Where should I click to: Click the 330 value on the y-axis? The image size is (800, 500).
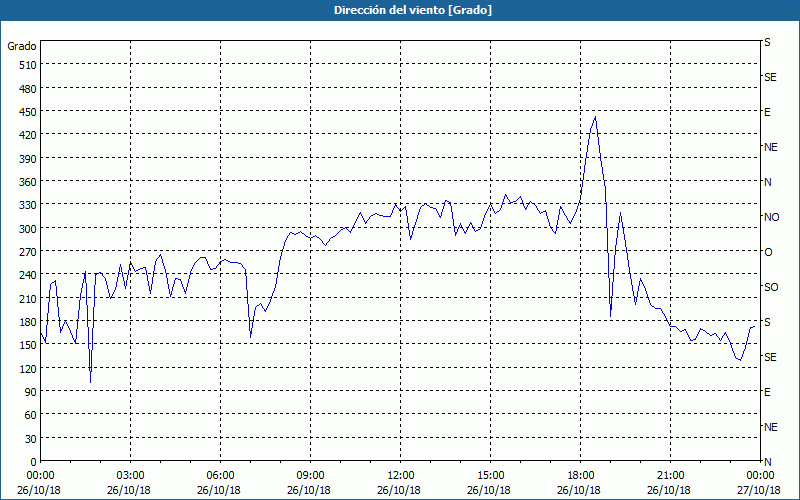click(28, 205)
